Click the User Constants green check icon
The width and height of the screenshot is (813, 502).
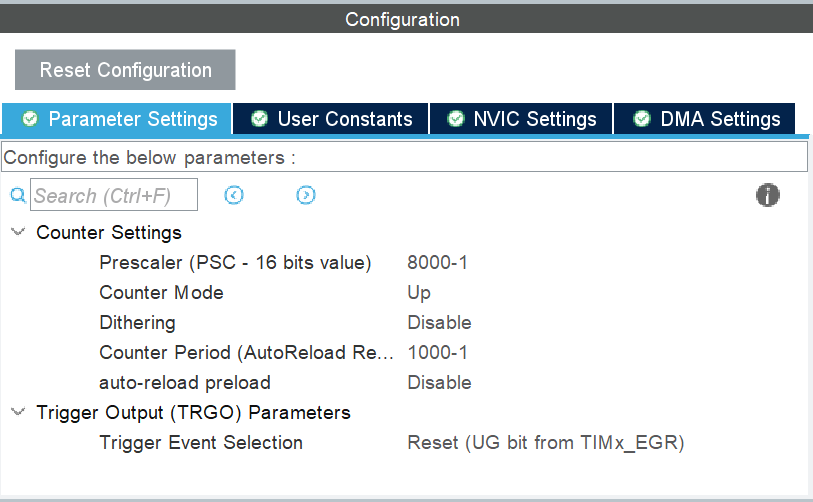260,119
